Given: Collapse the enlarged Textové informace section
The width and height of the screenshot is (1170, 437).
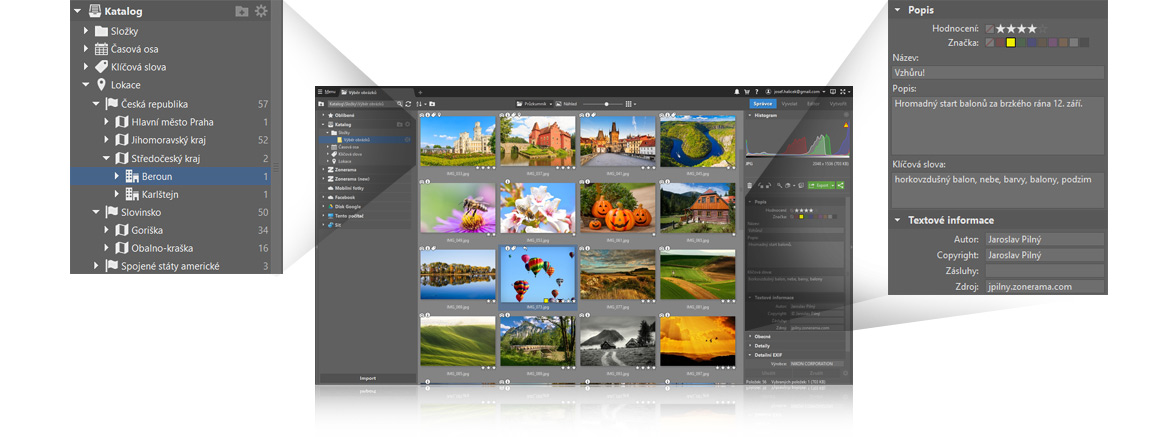Looking at the screenshot, I should click(x=897, y=220).
